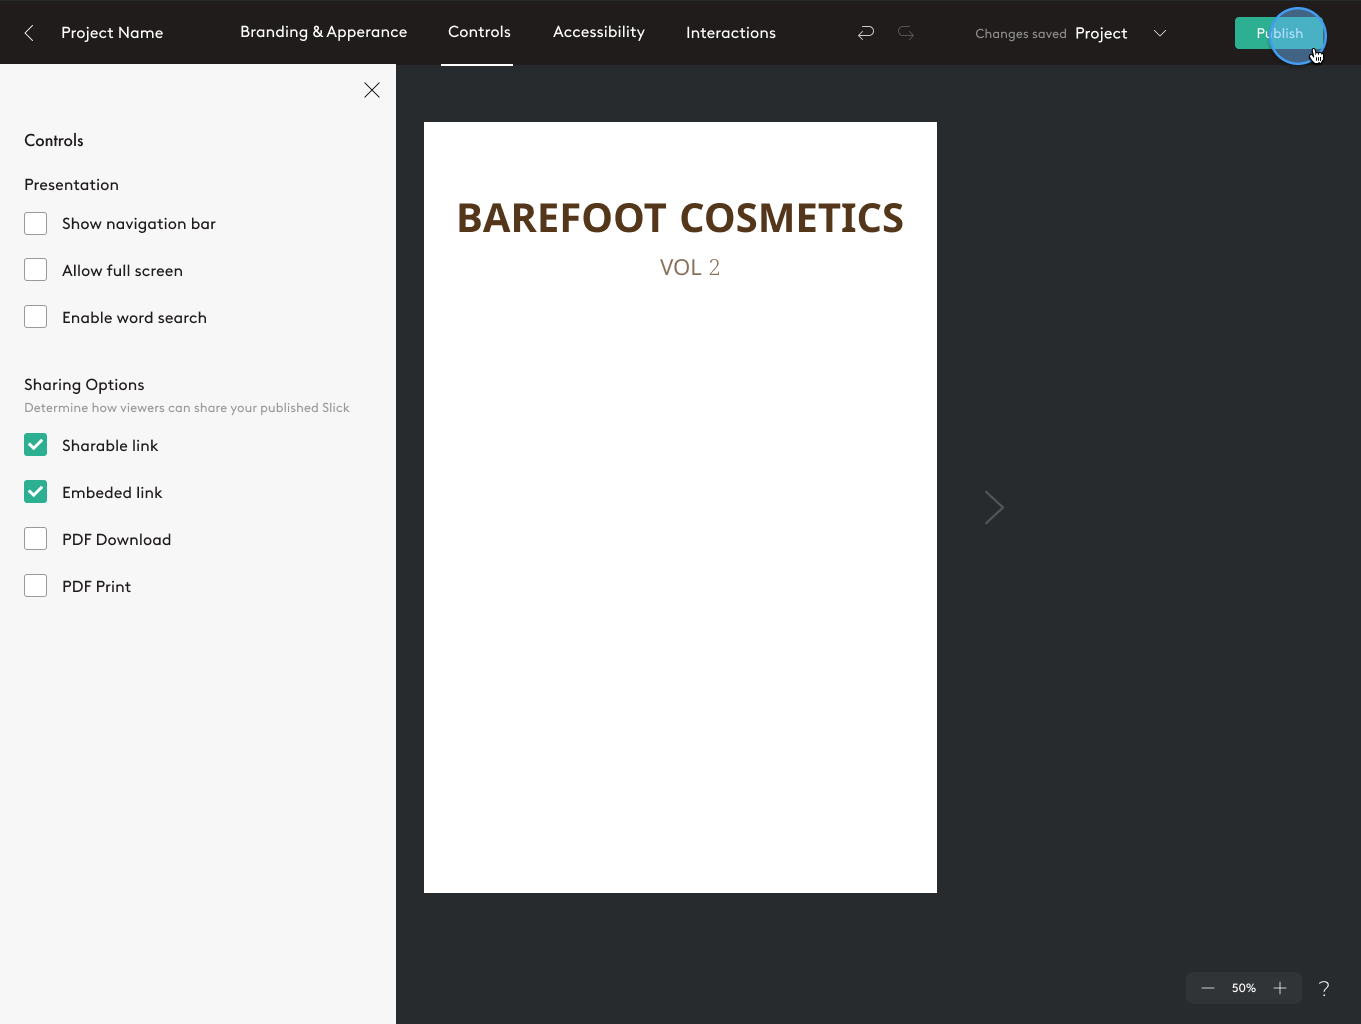
Task: Undo the last change
Action: (866, 33)
